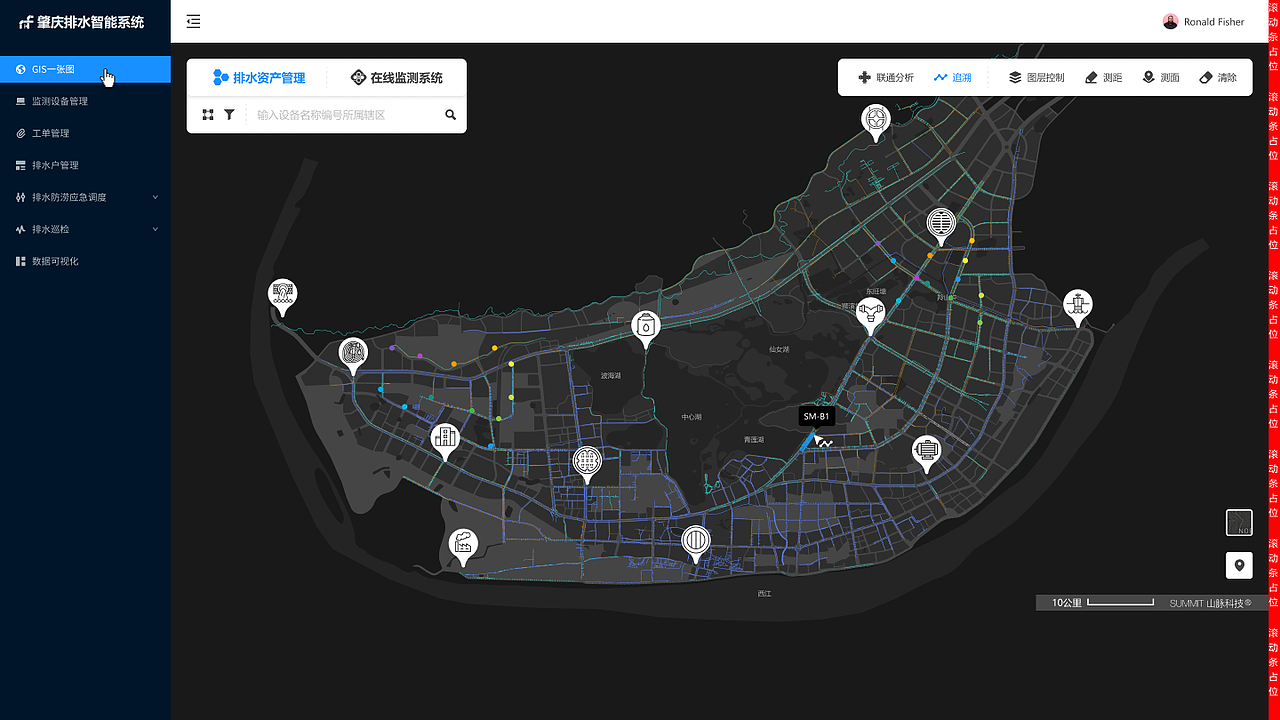The image size is (1280, 720).
Task: Click the 西江 river label on map
Action: [764, 594]
